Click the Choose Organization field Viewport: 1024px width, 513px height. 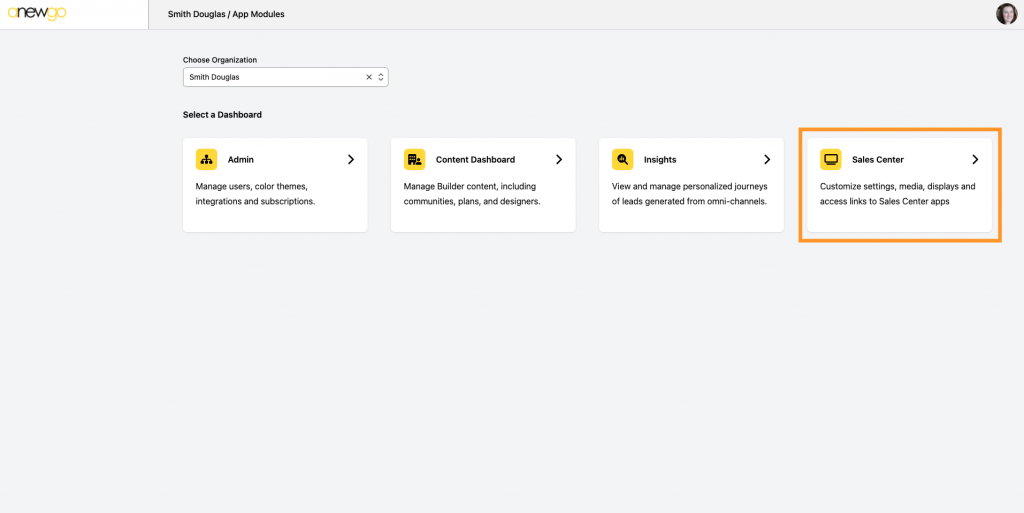tap(285, 77)
